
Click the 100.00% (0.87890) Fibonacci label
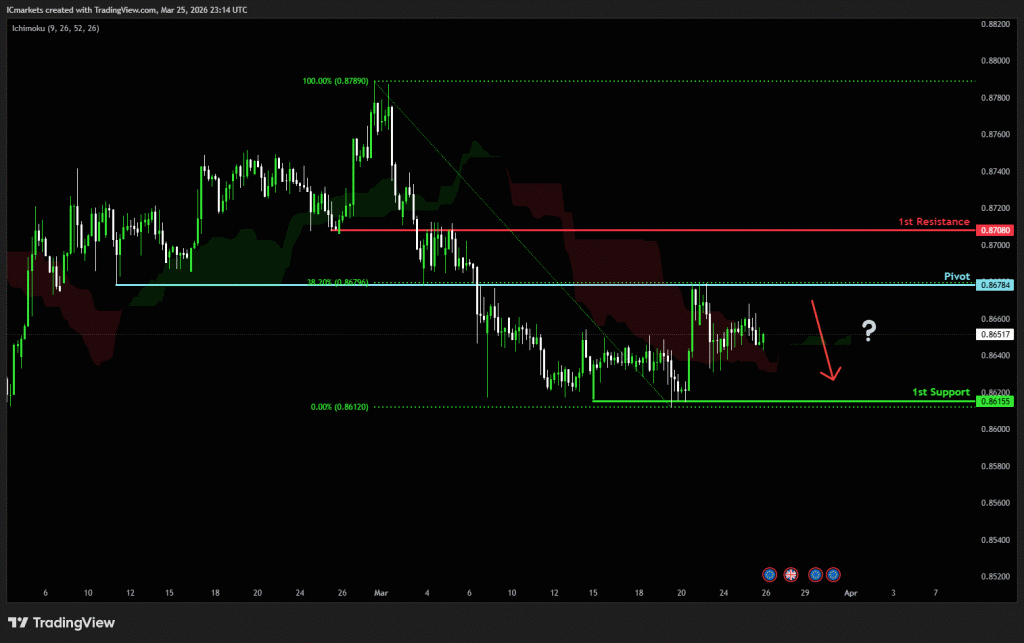pos(335,81)
